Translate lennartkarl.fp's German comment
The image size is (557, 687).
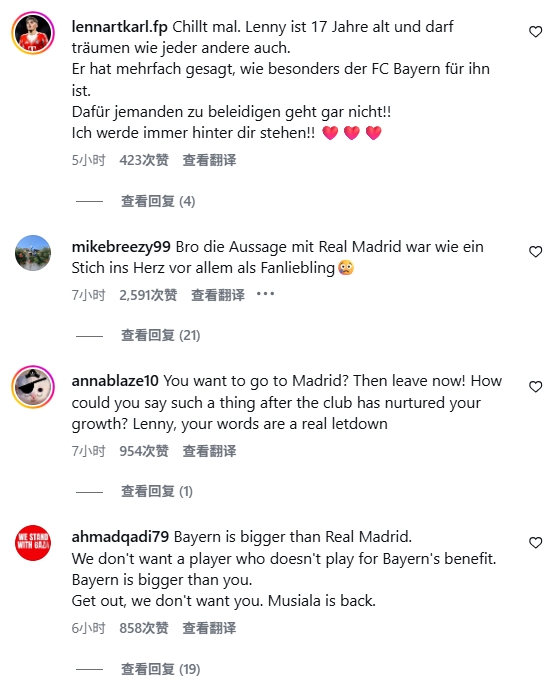[209, 160]
